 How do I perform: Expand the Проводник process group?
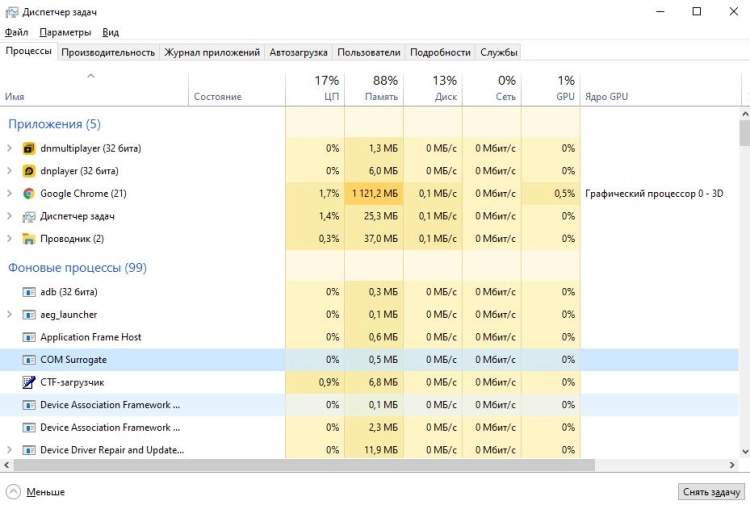click(10, 239)
